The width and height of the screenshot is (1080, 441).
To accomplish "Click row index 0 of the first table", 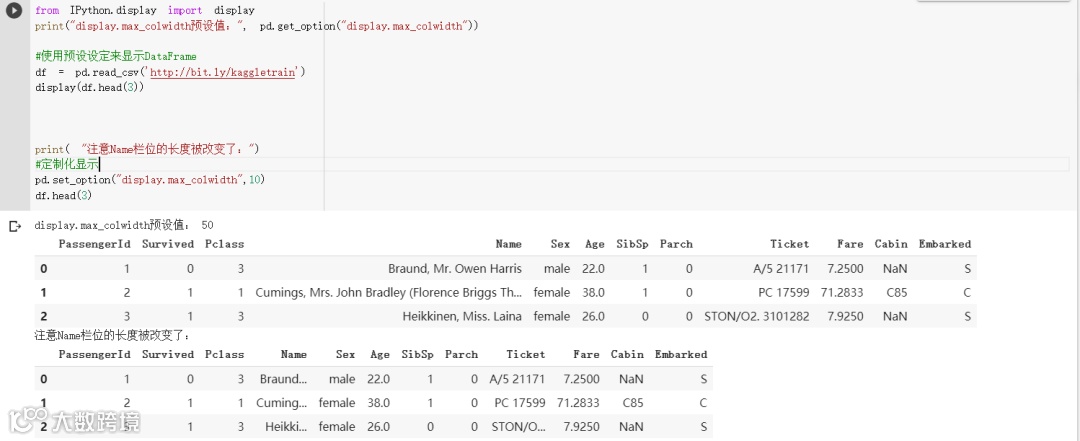I will click(43, 269).
